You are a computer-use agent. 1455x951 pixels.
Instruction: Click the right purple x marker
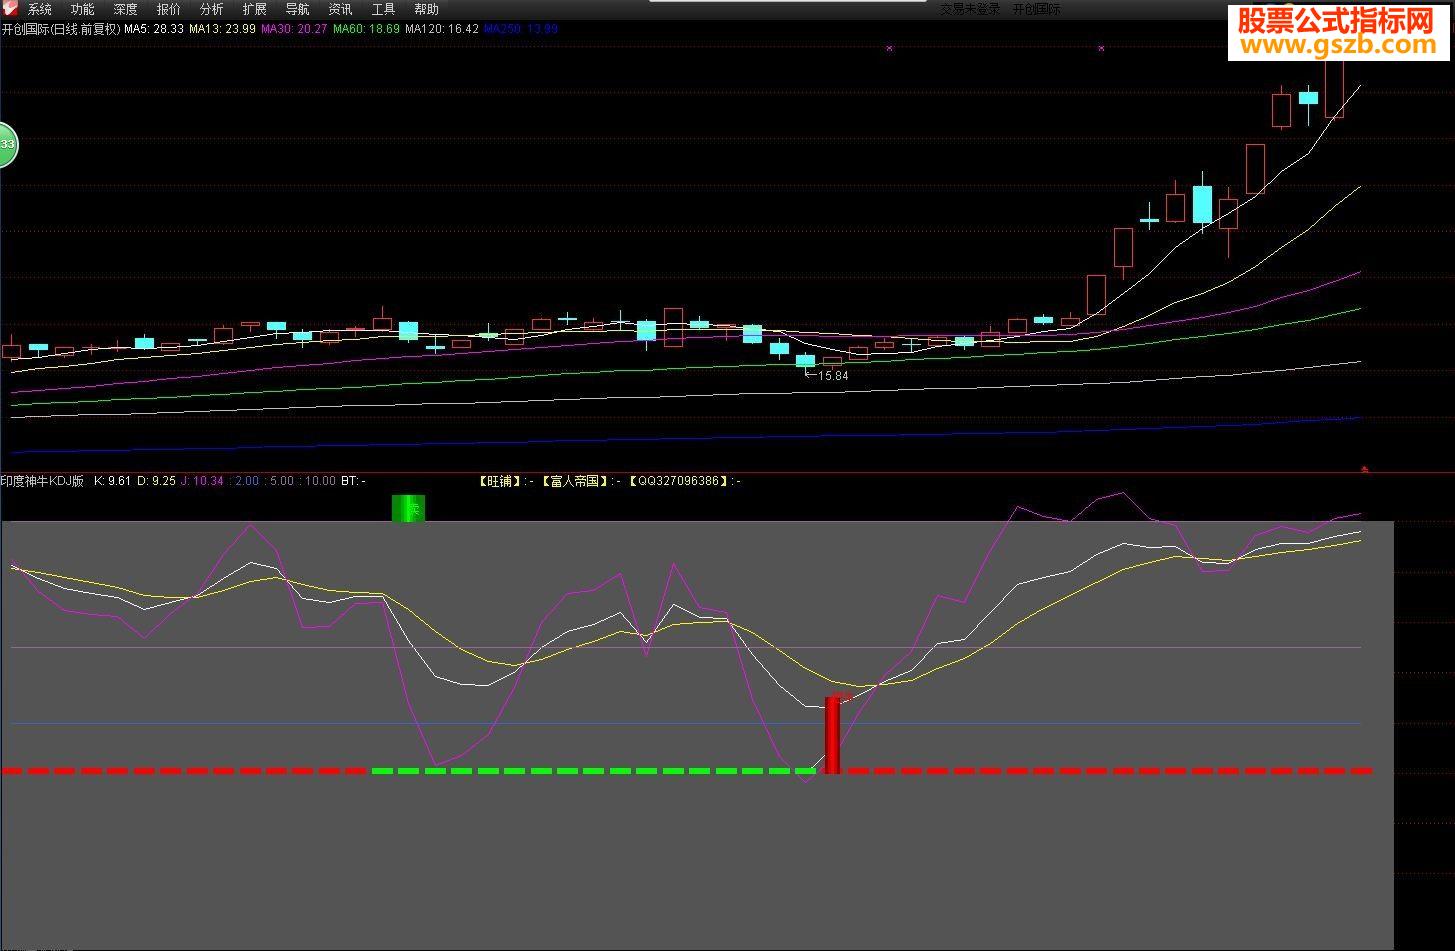[1101, 48]
